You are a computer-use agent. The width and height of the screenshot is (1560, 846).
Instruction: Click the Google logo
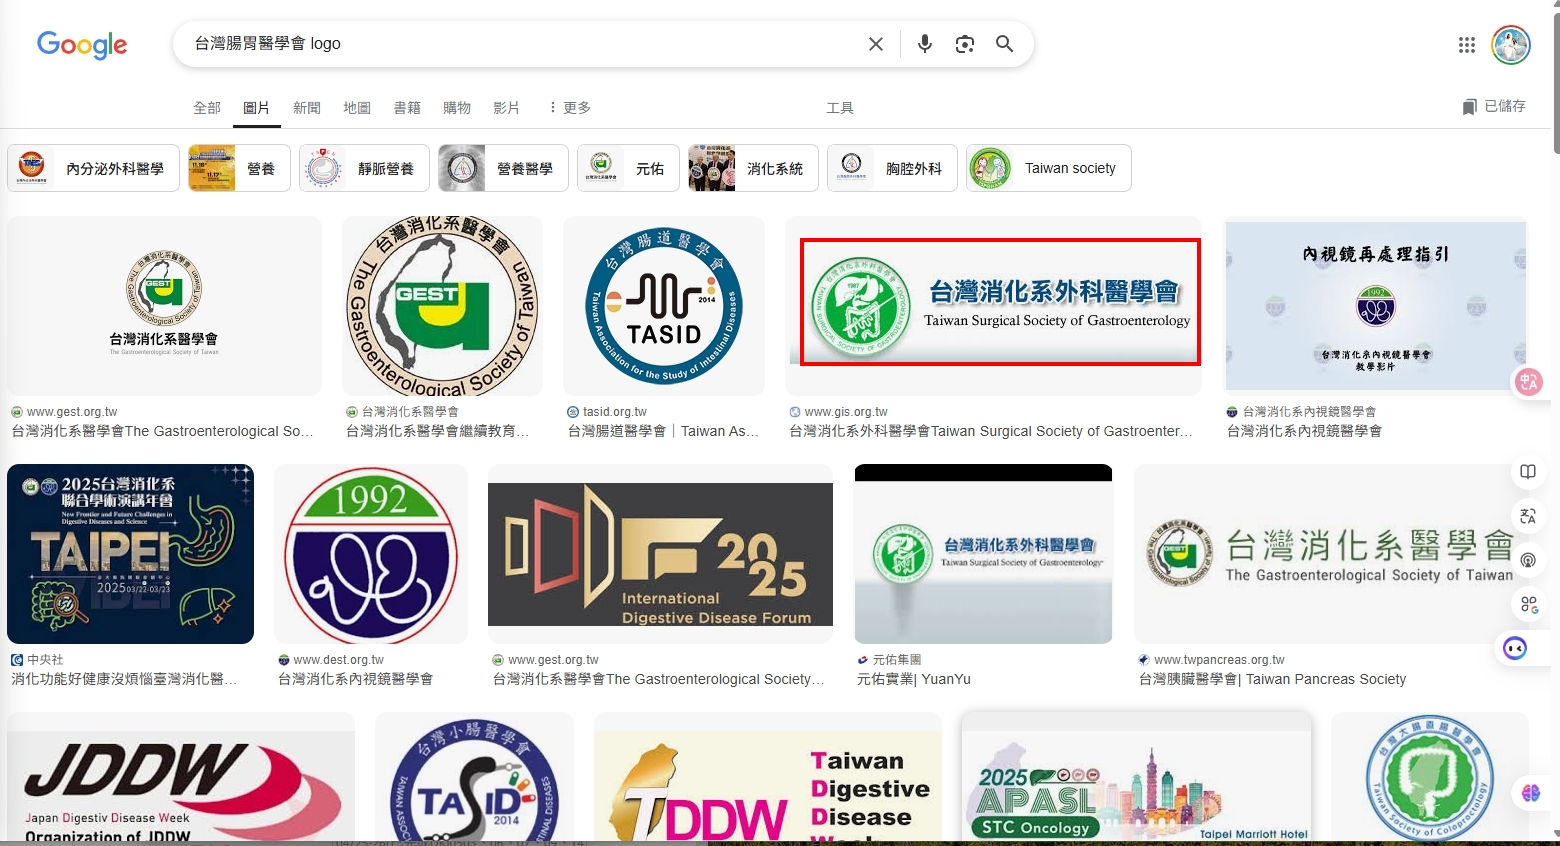82,44
